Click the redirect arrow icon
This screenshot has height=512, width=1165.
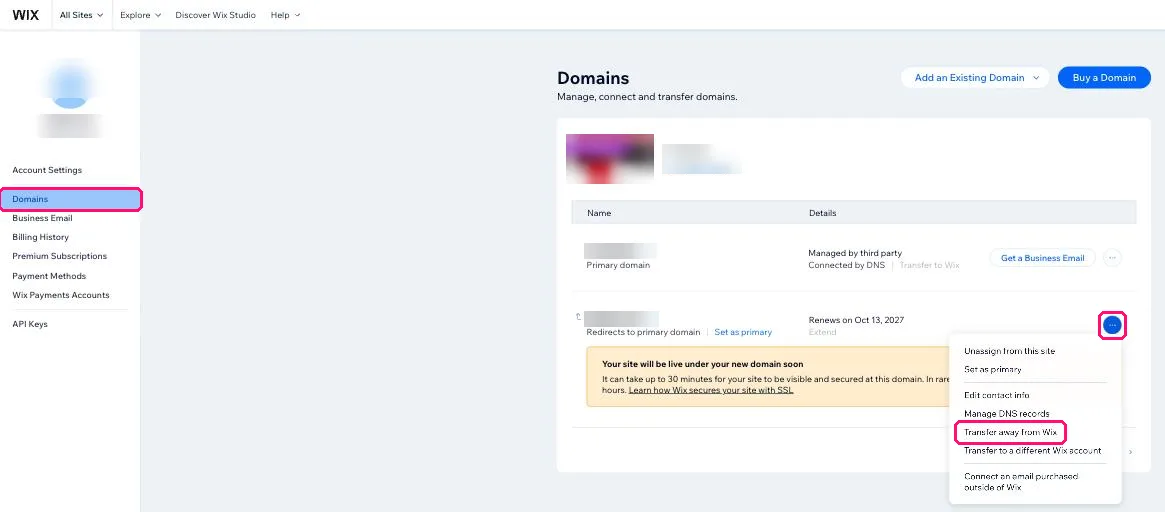[578, 317]
